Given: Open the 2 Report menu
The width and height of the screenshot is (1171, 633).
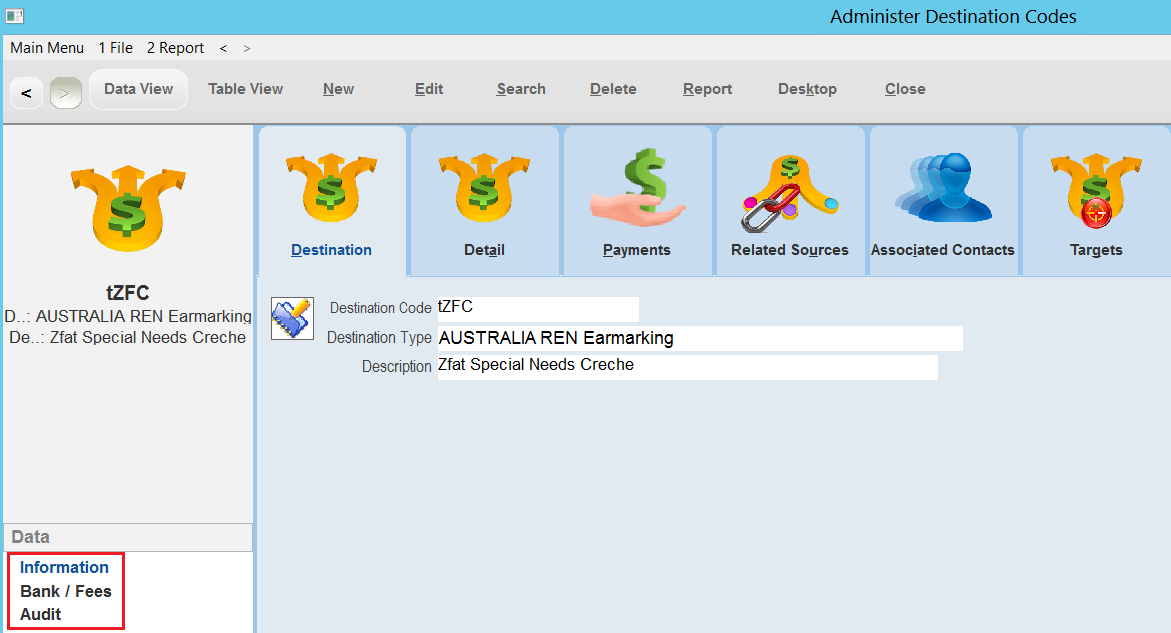Looking at the screenshot, I should click(176, 48).
